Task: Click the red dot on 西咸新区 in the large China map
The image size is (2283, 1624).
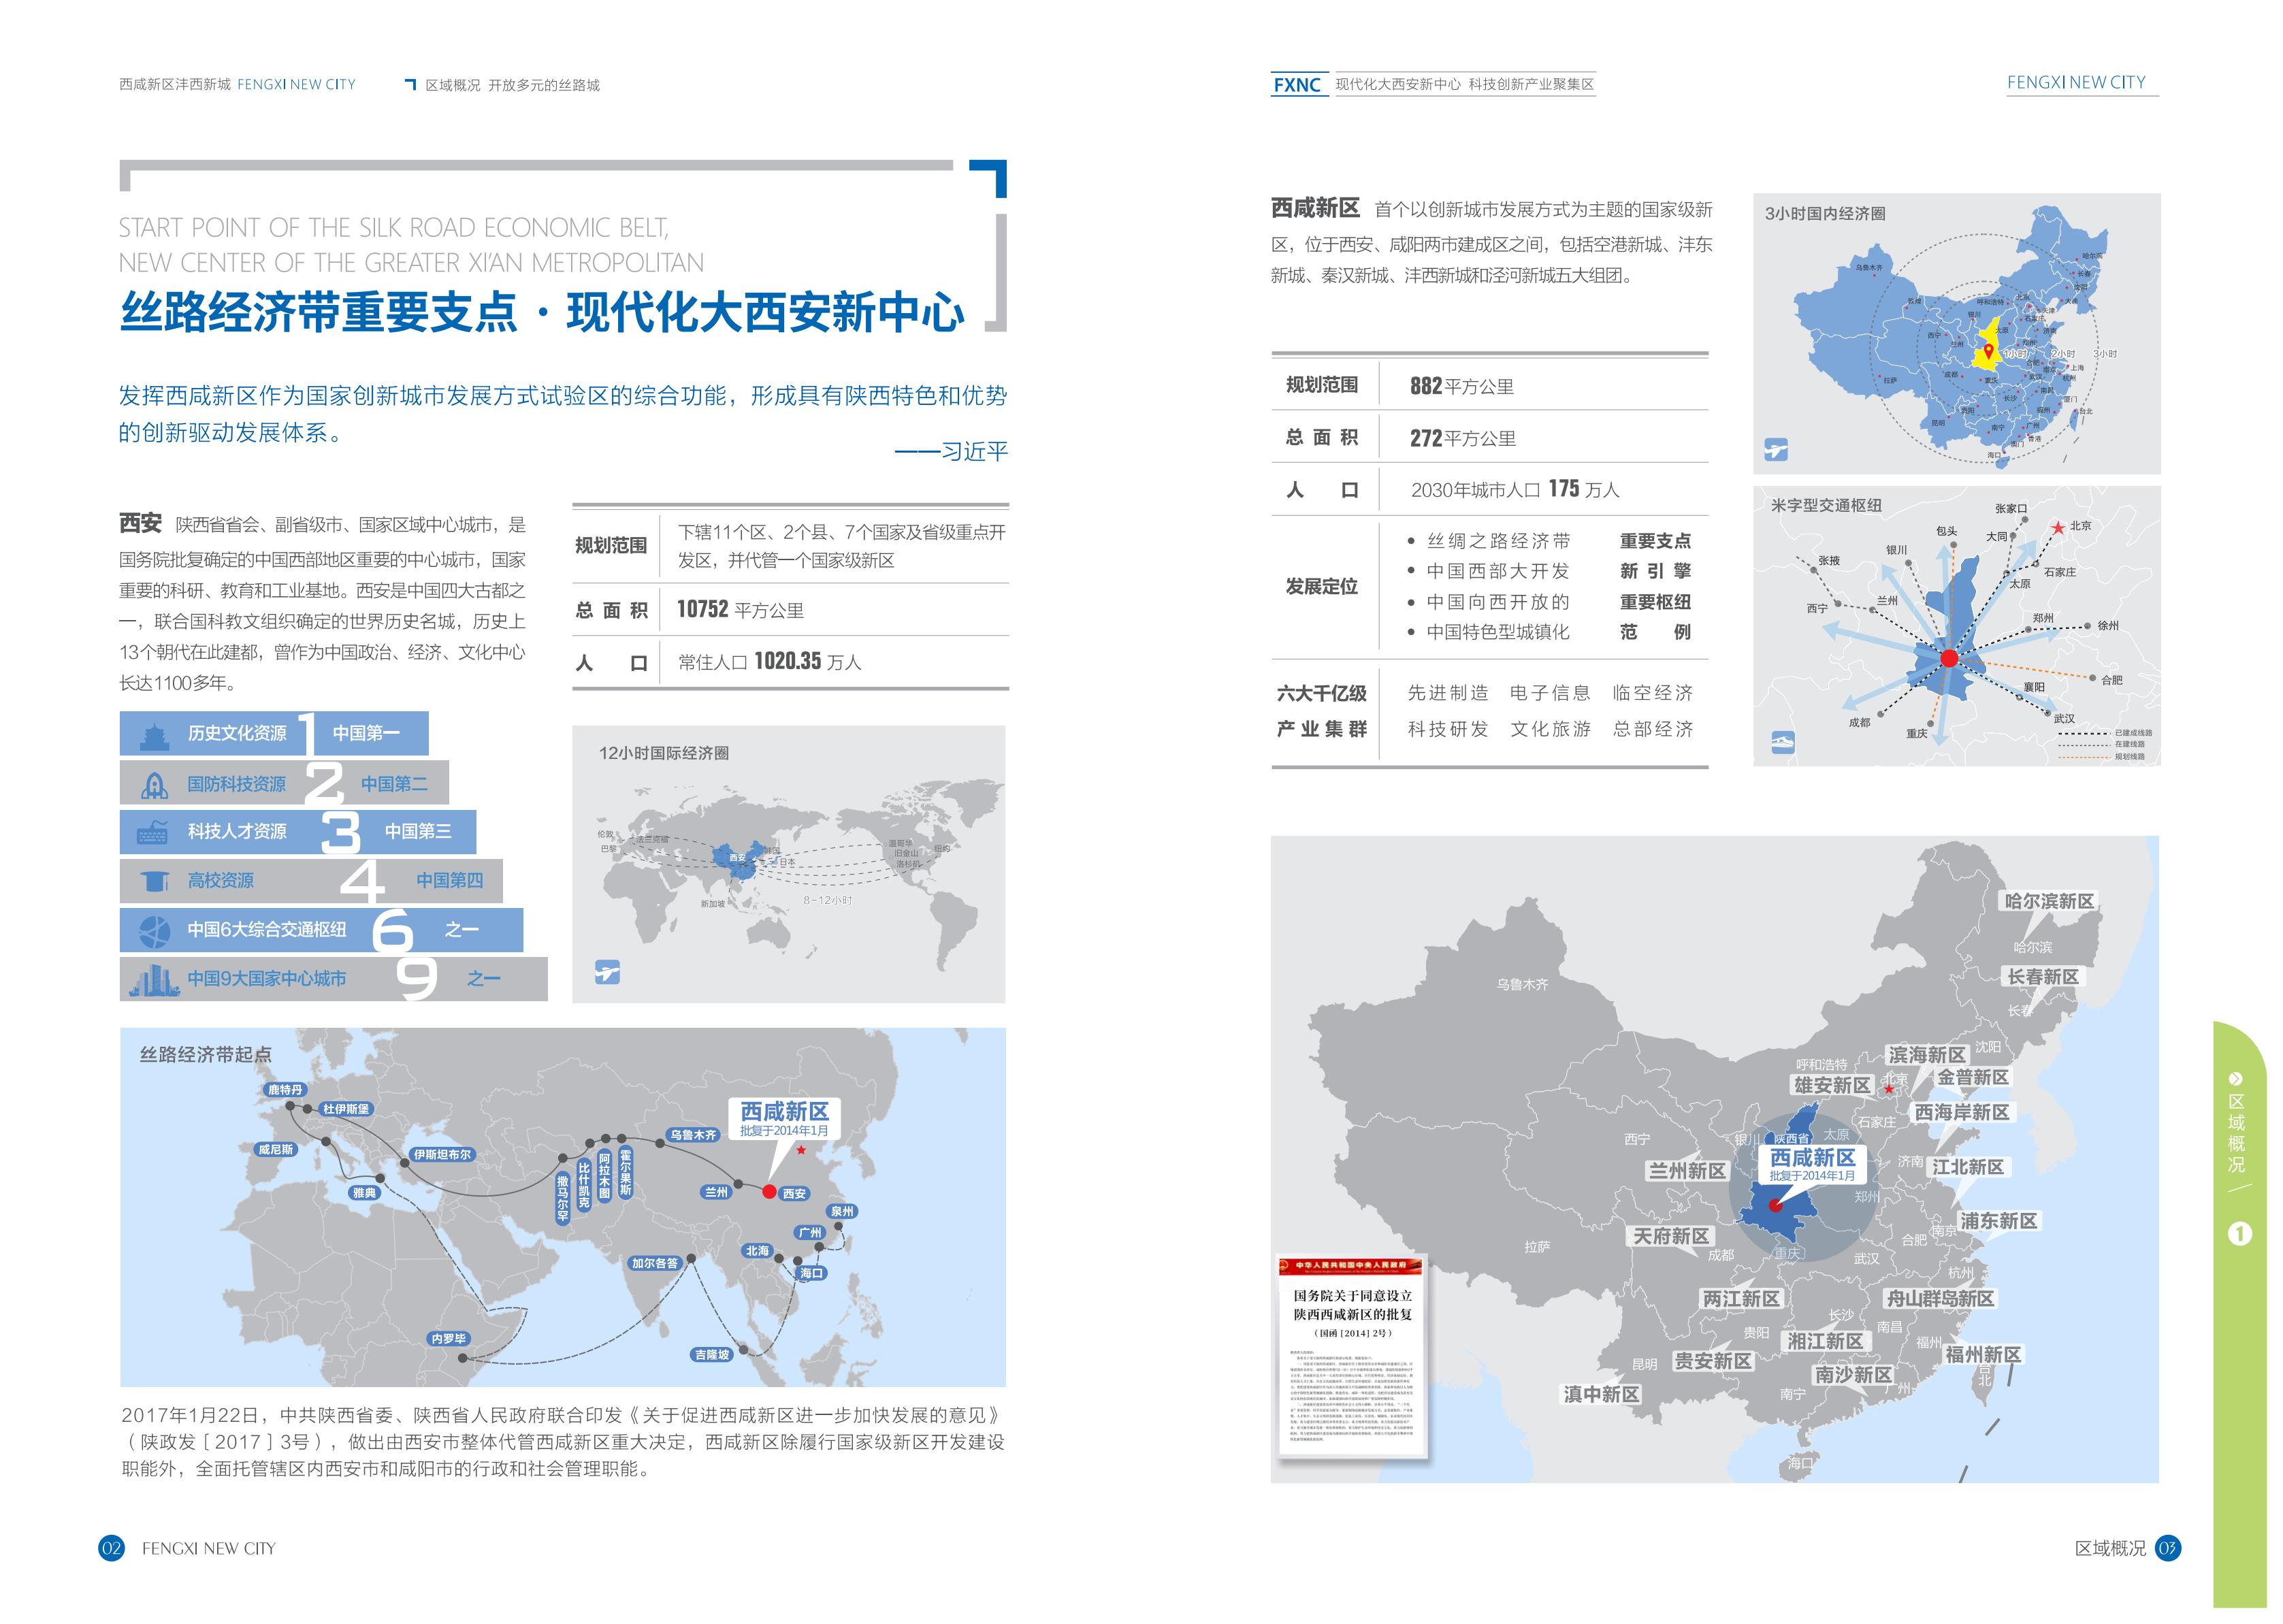Action: pos(1775,1206)
